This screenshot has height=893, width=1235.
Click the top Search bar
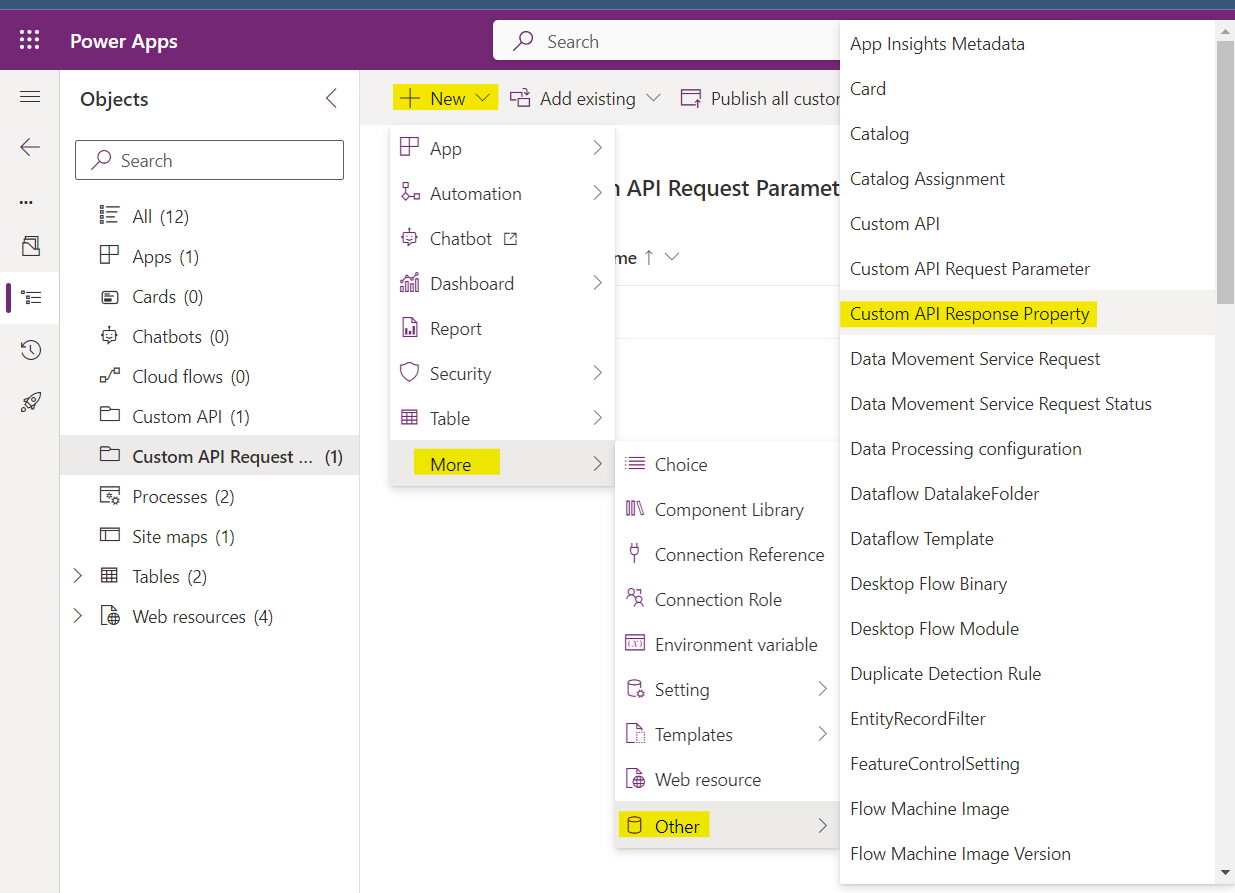667,41
